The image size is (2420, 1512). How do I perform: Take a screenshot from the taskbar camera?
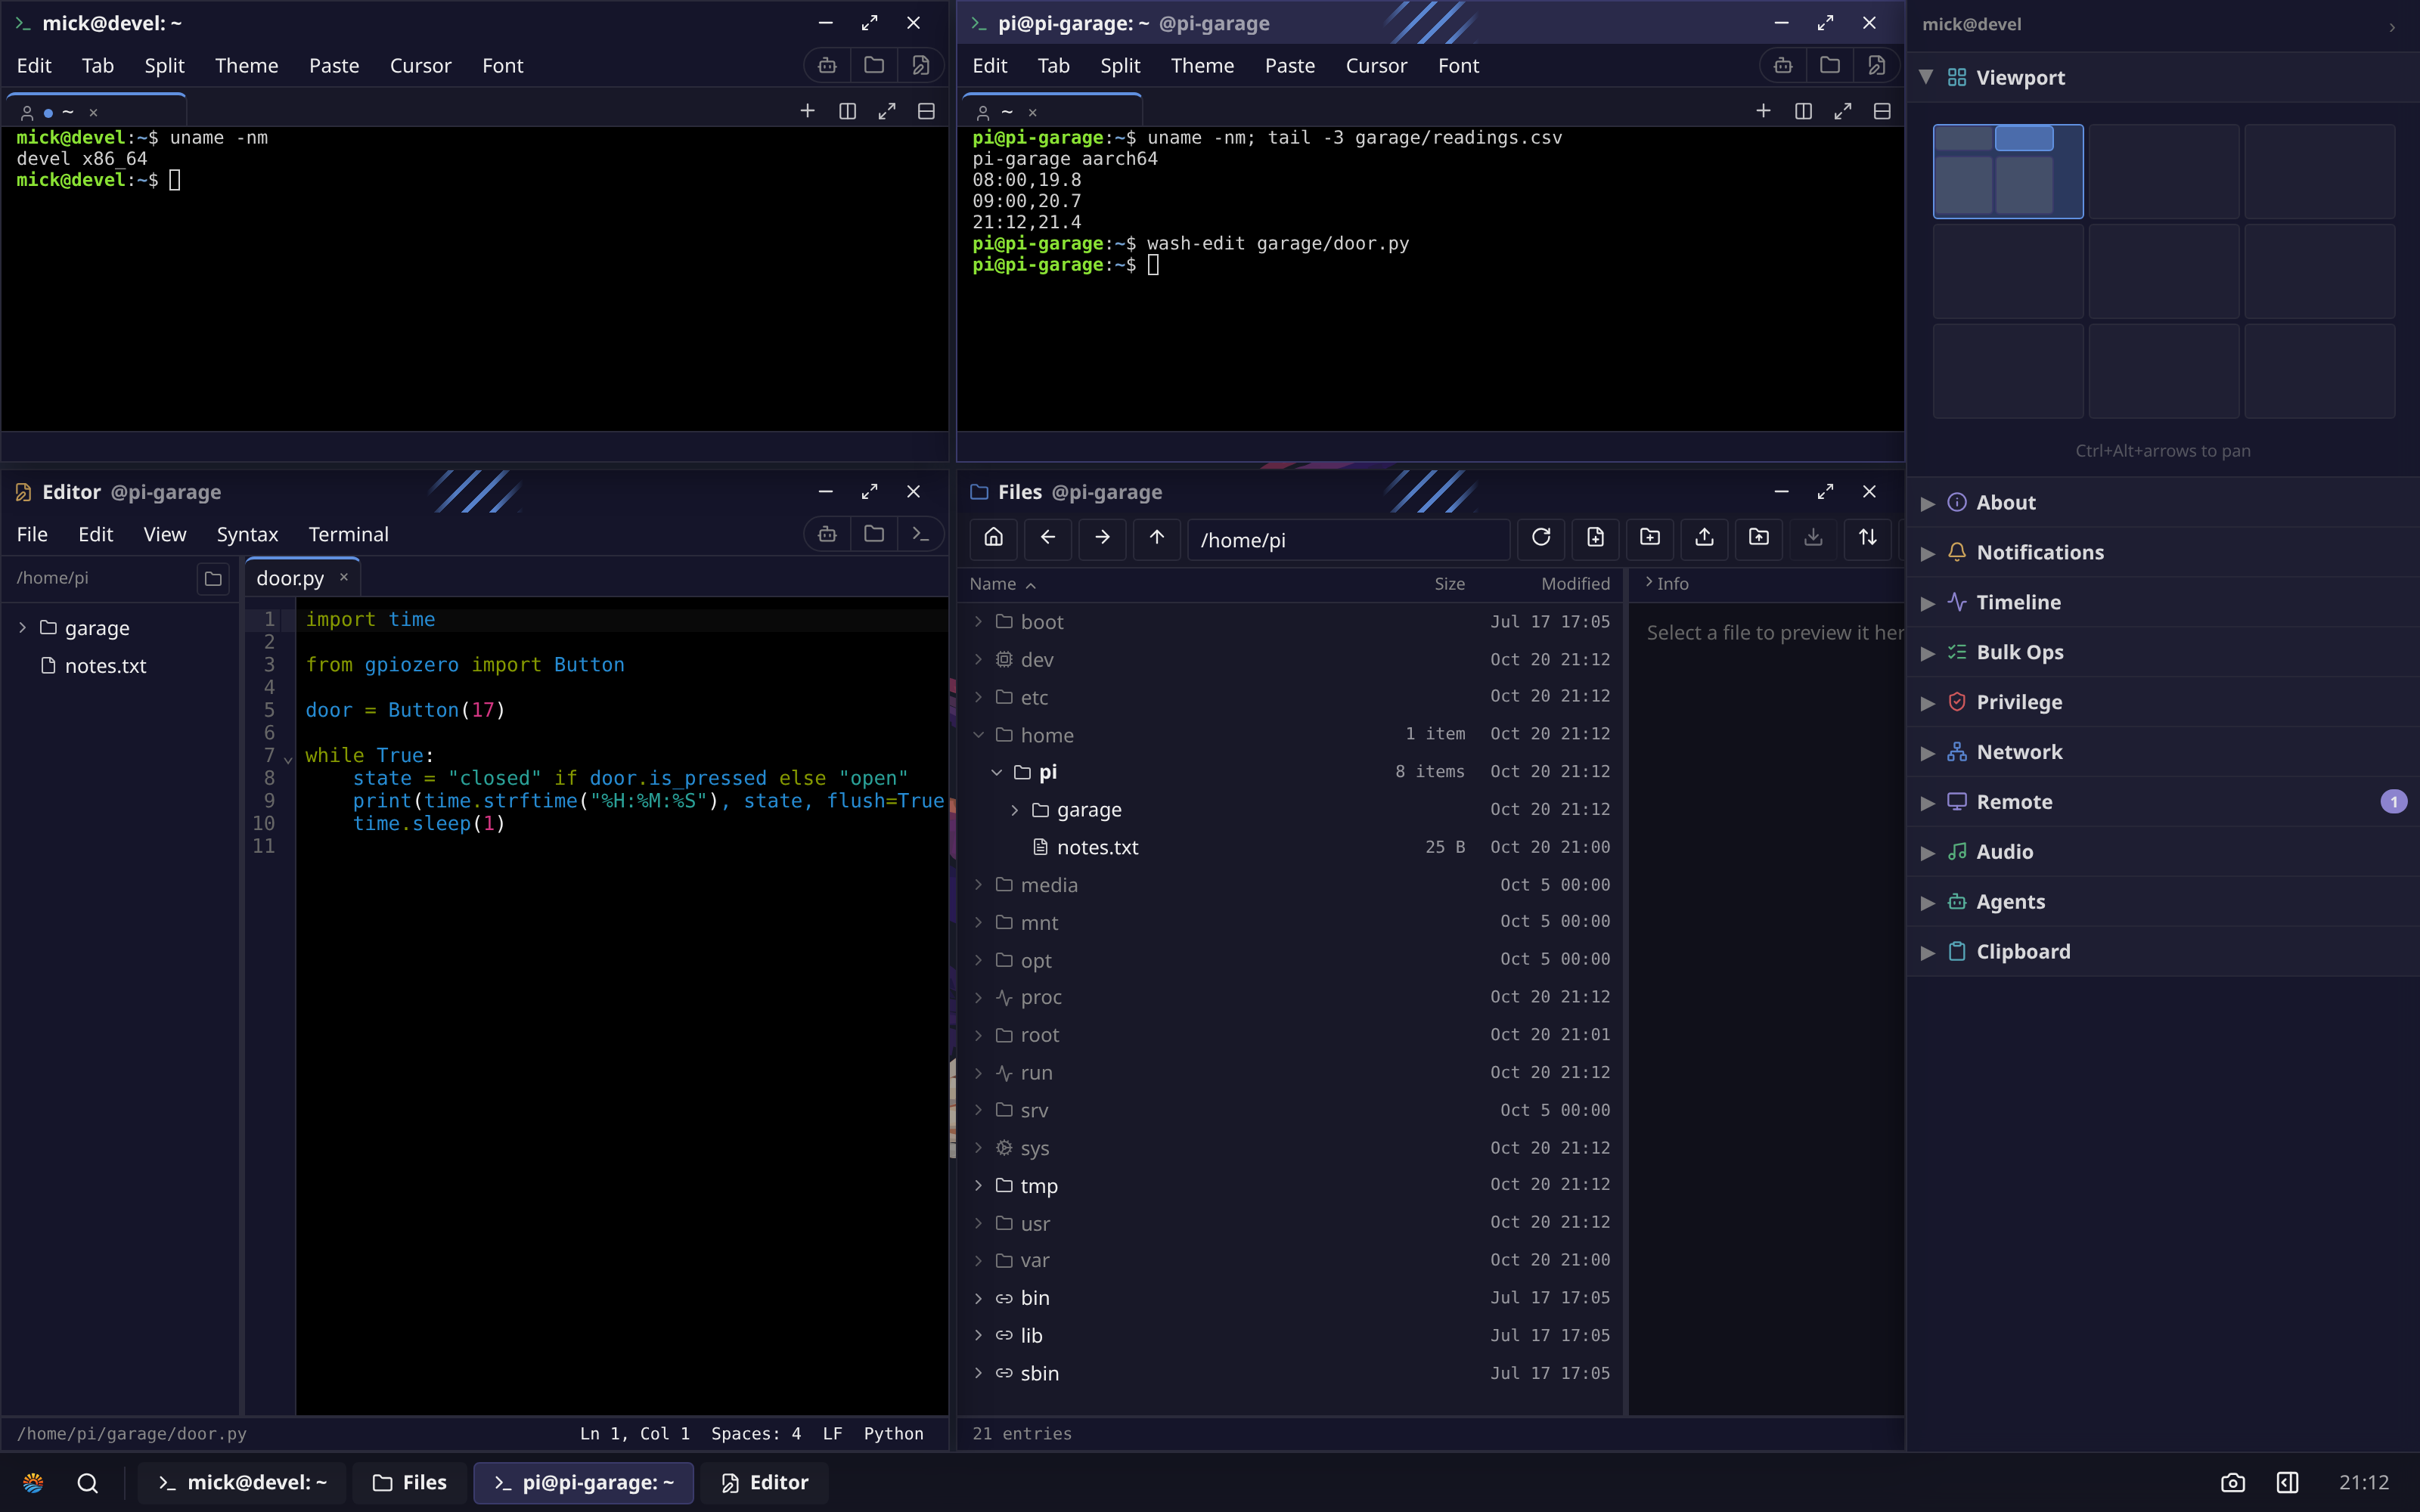pyautogui.click(x=2232, y=1482)
